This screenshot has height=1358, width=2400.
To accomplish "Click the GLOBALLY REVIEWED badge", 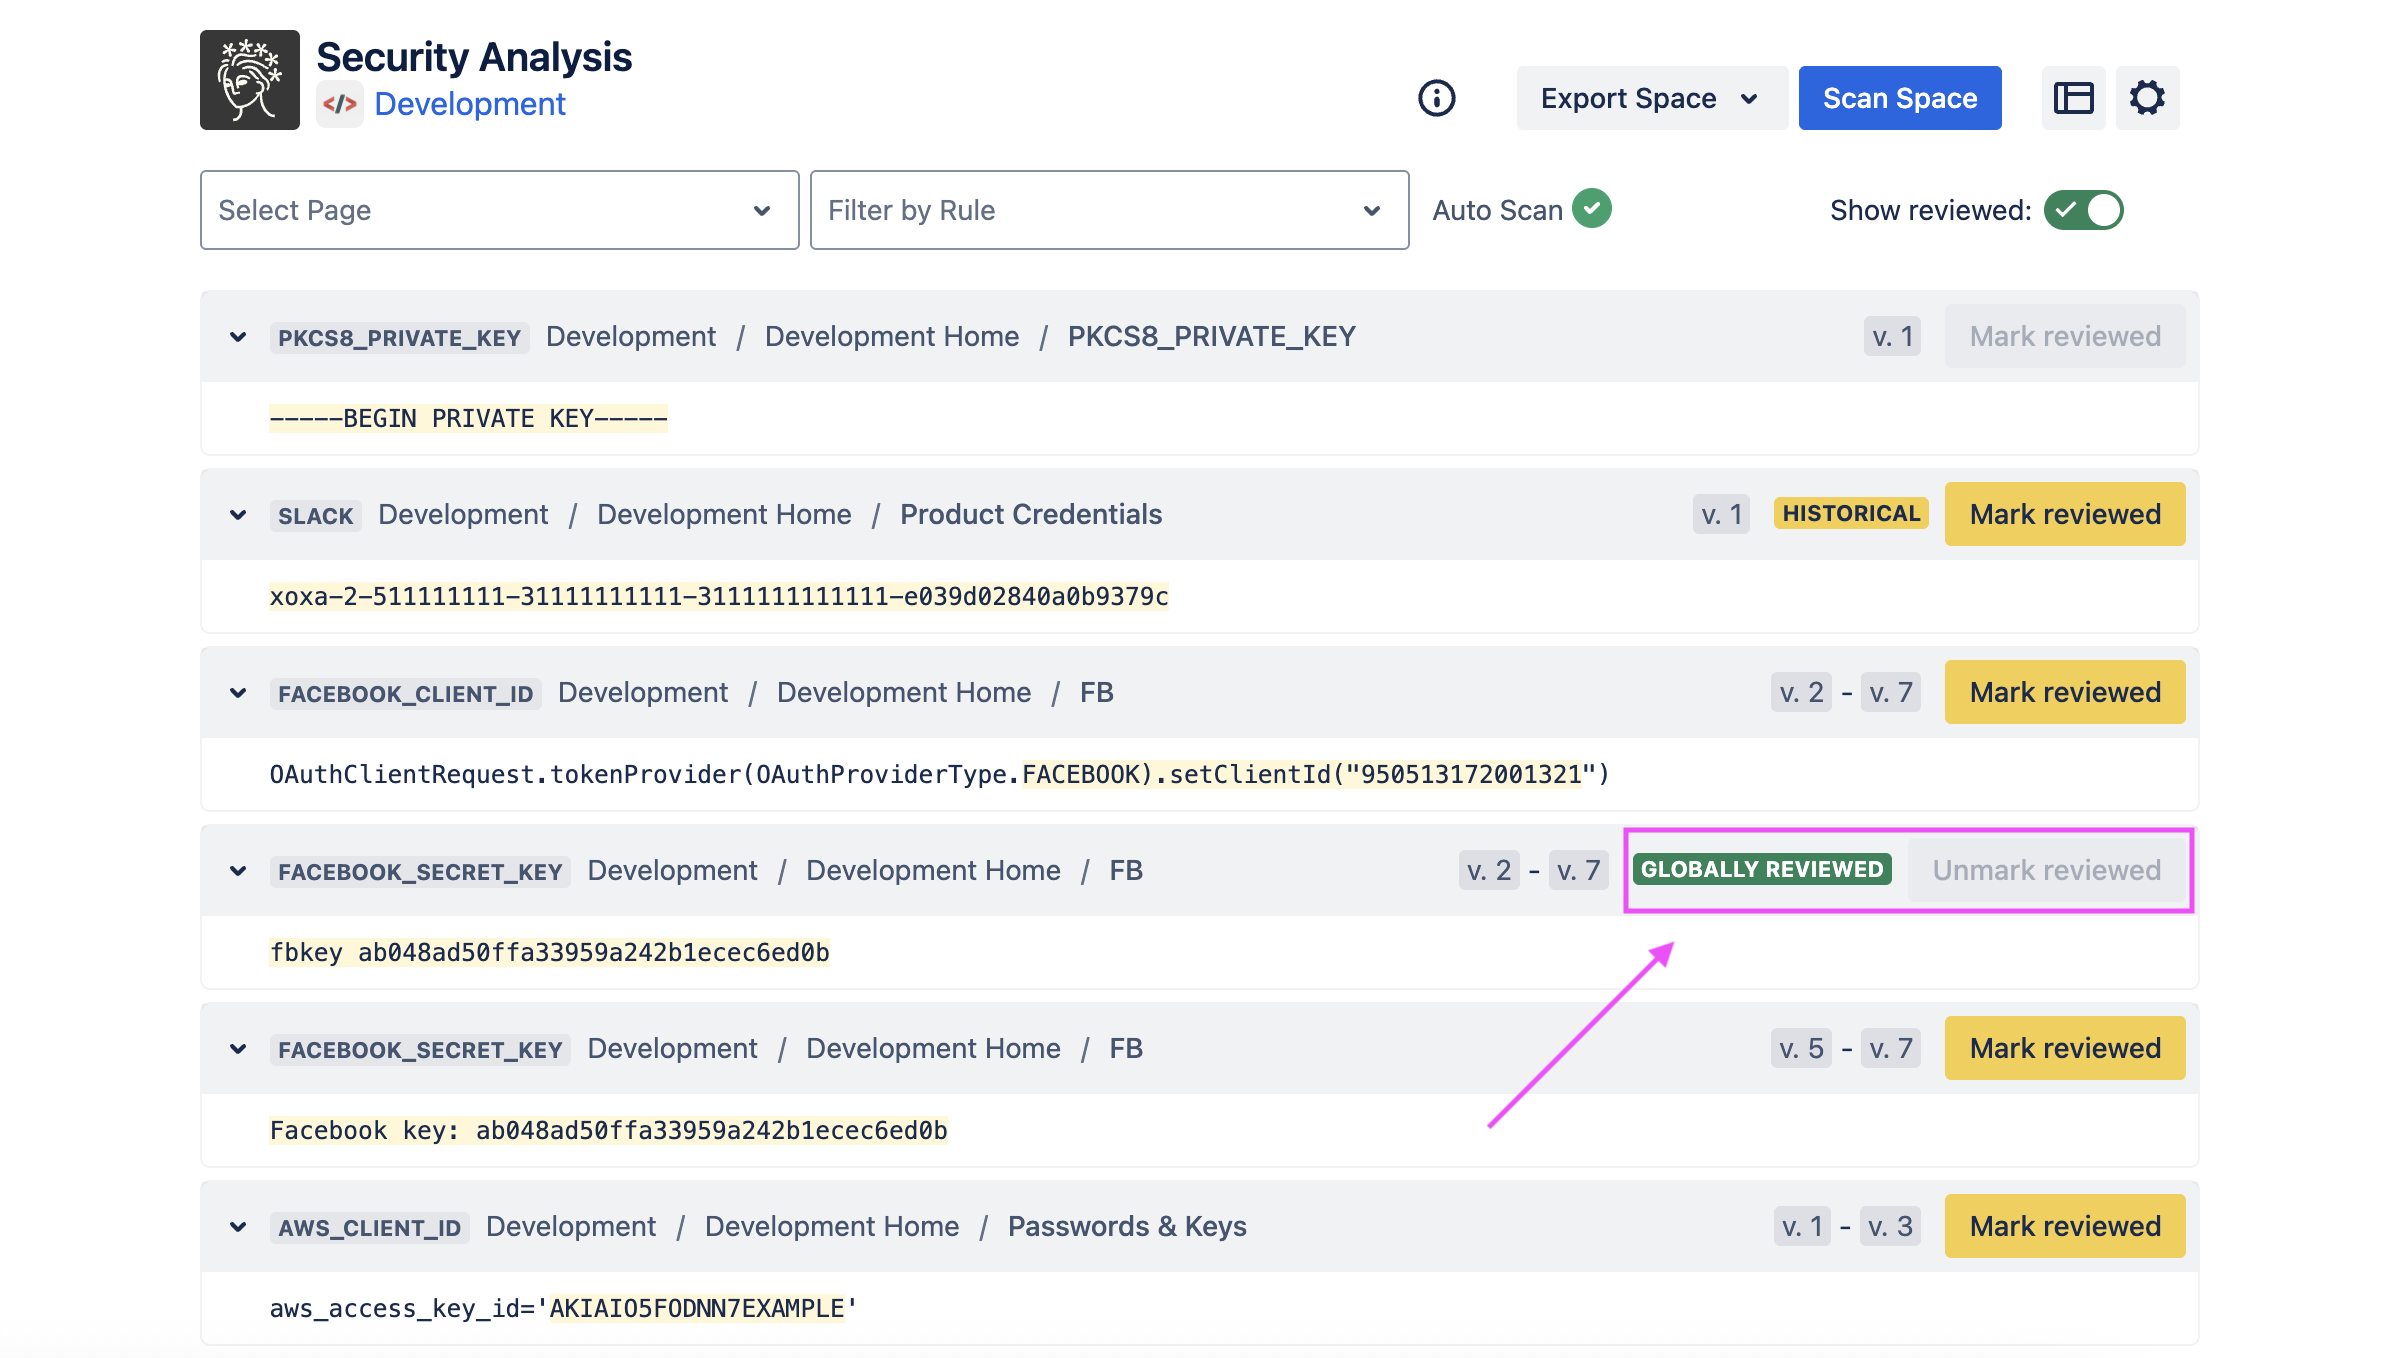I will coord(1762,870).
